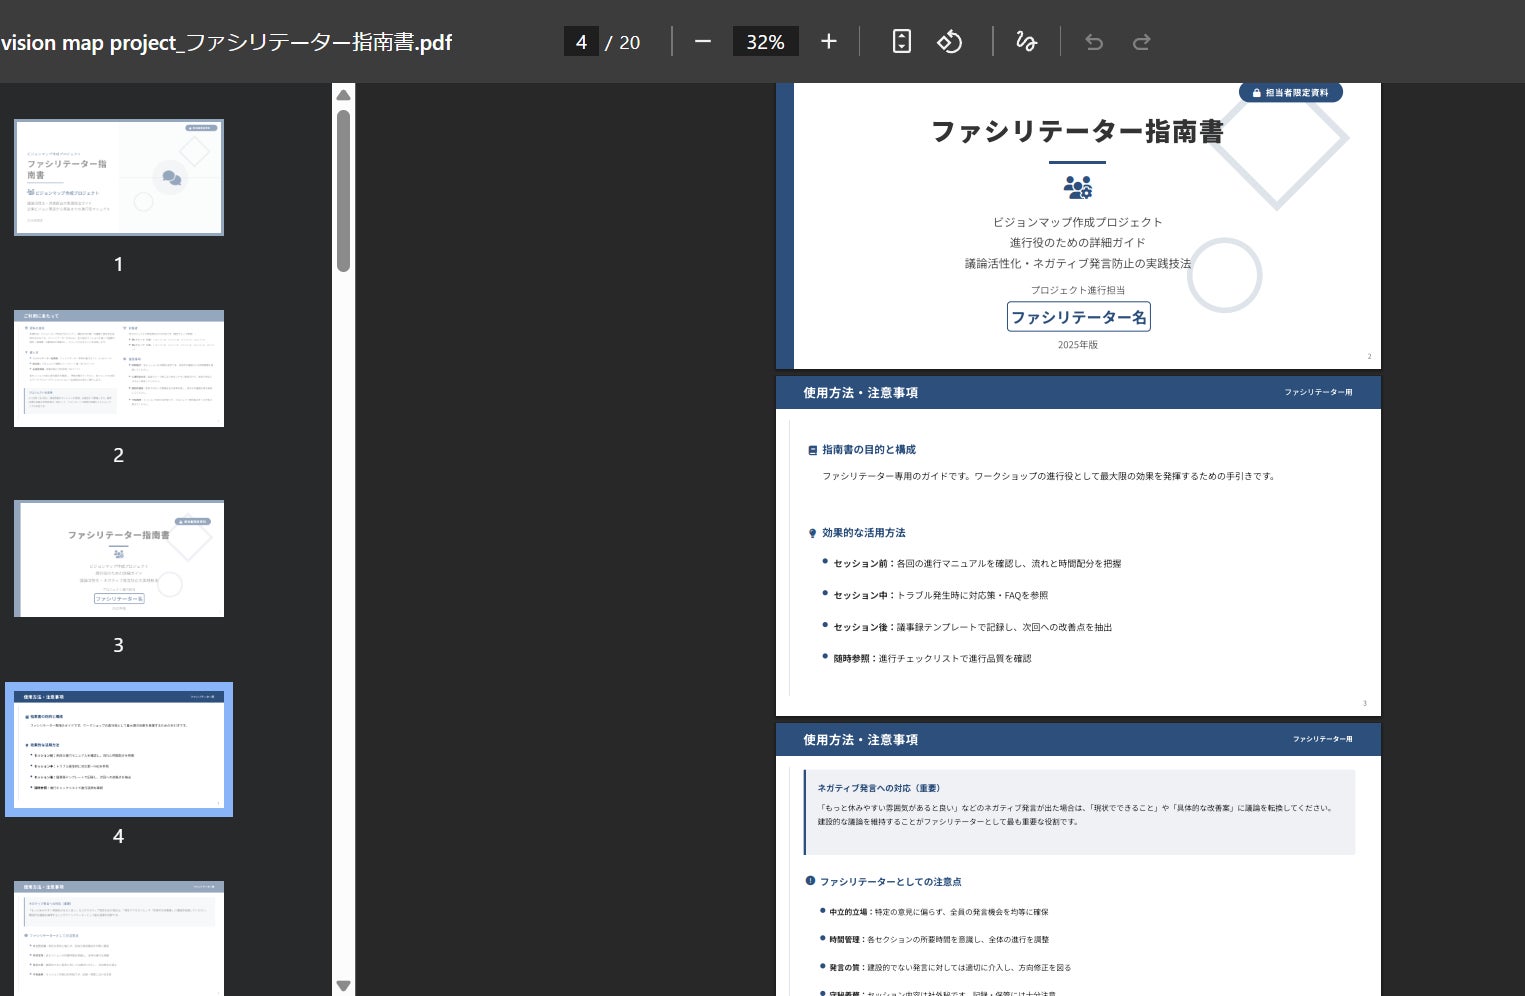
Task: Click the fit to page icon
Action: click(901, 42)
